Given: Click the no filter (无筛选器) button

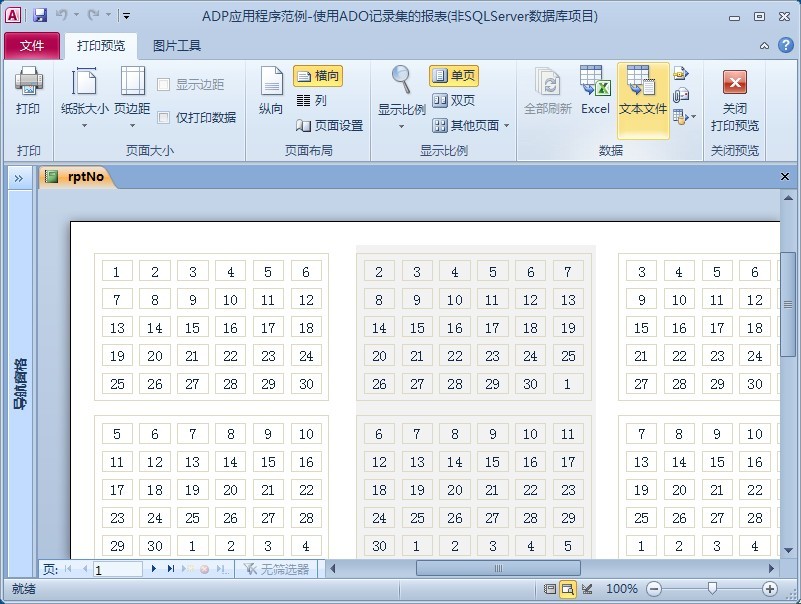Looking at the screenshot, I should pyautogui.click(x=276, y=569).
